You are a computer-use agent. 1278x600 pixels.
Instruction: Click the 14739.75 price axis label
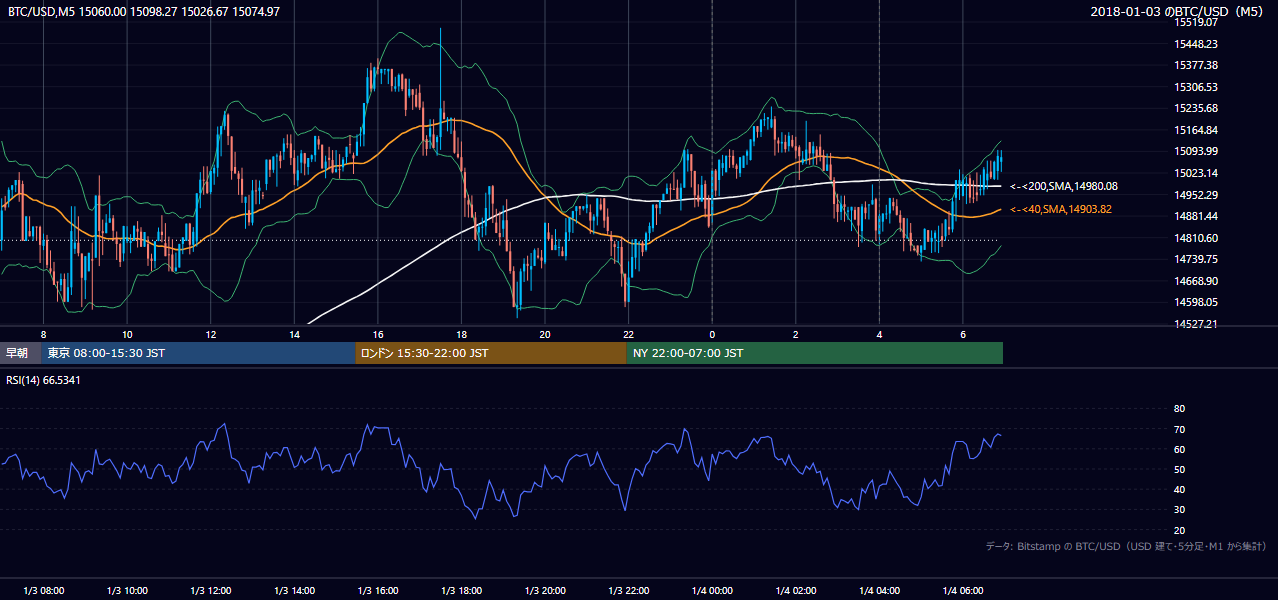1196,259
